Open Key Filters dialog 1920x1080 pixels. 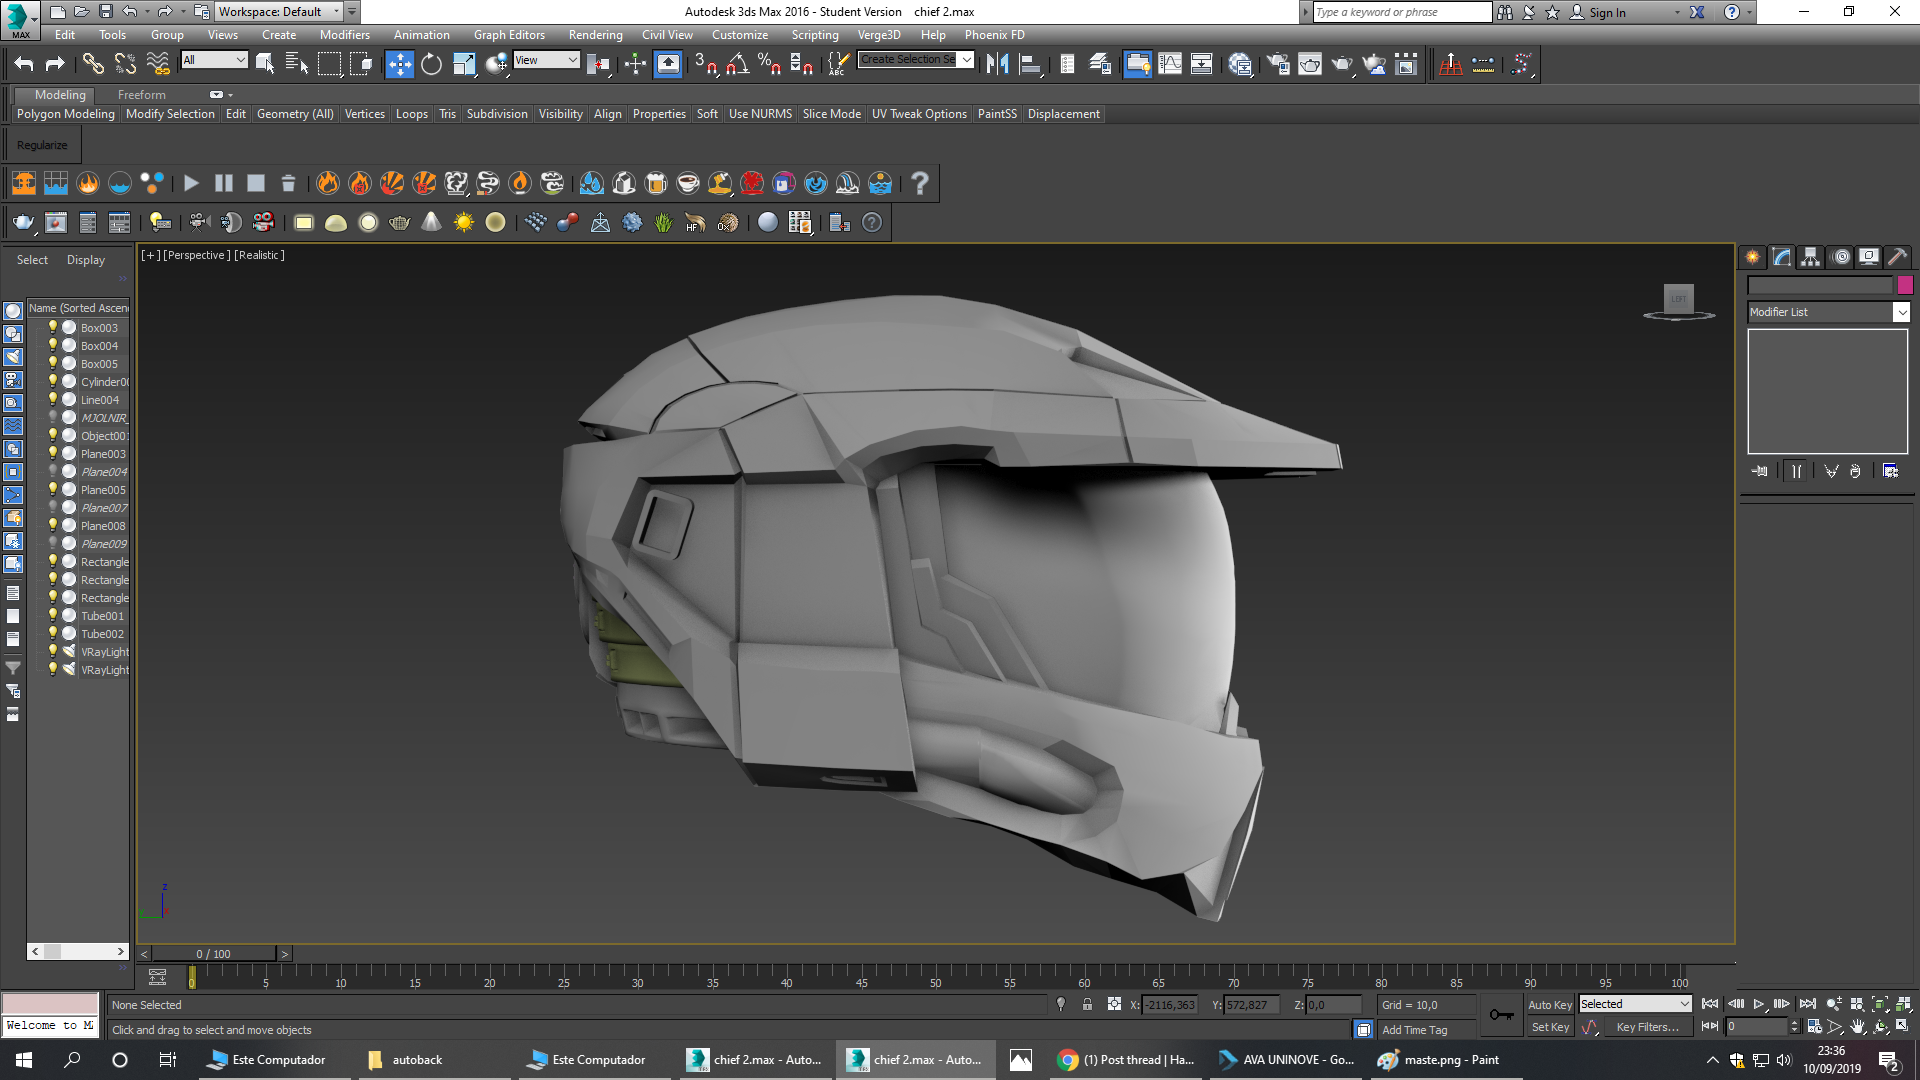pos(1647,1027)
